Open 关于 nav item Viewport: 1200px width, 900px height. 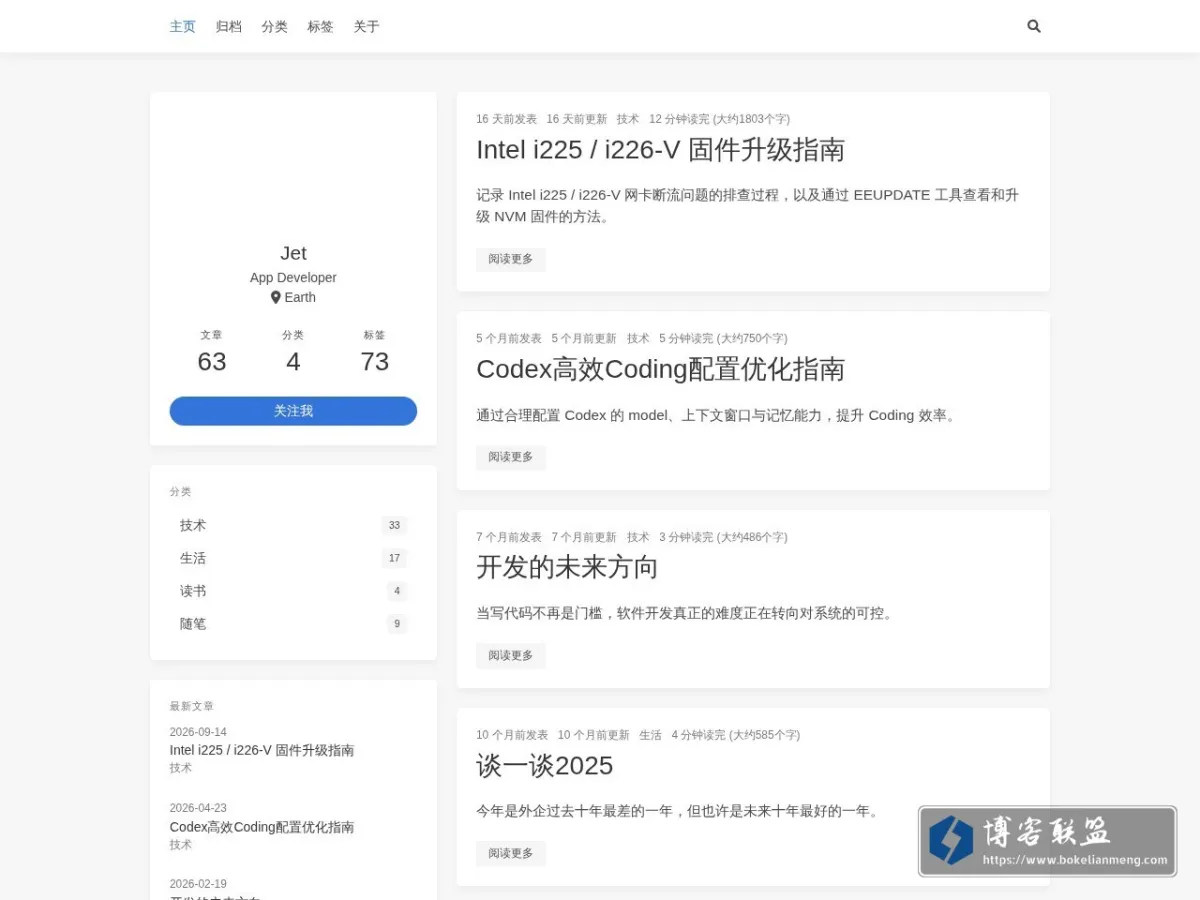(x=367, y=27)
